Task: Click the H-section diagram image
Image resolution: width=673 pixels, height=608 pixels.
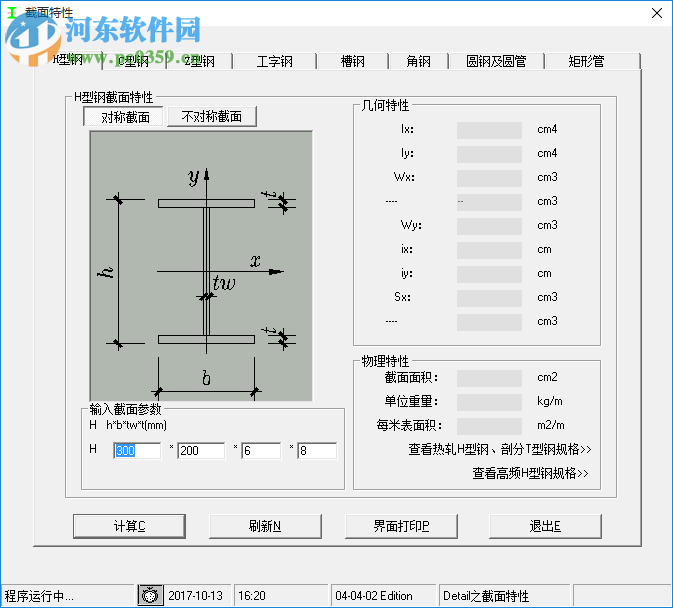Action: [201, 266]
